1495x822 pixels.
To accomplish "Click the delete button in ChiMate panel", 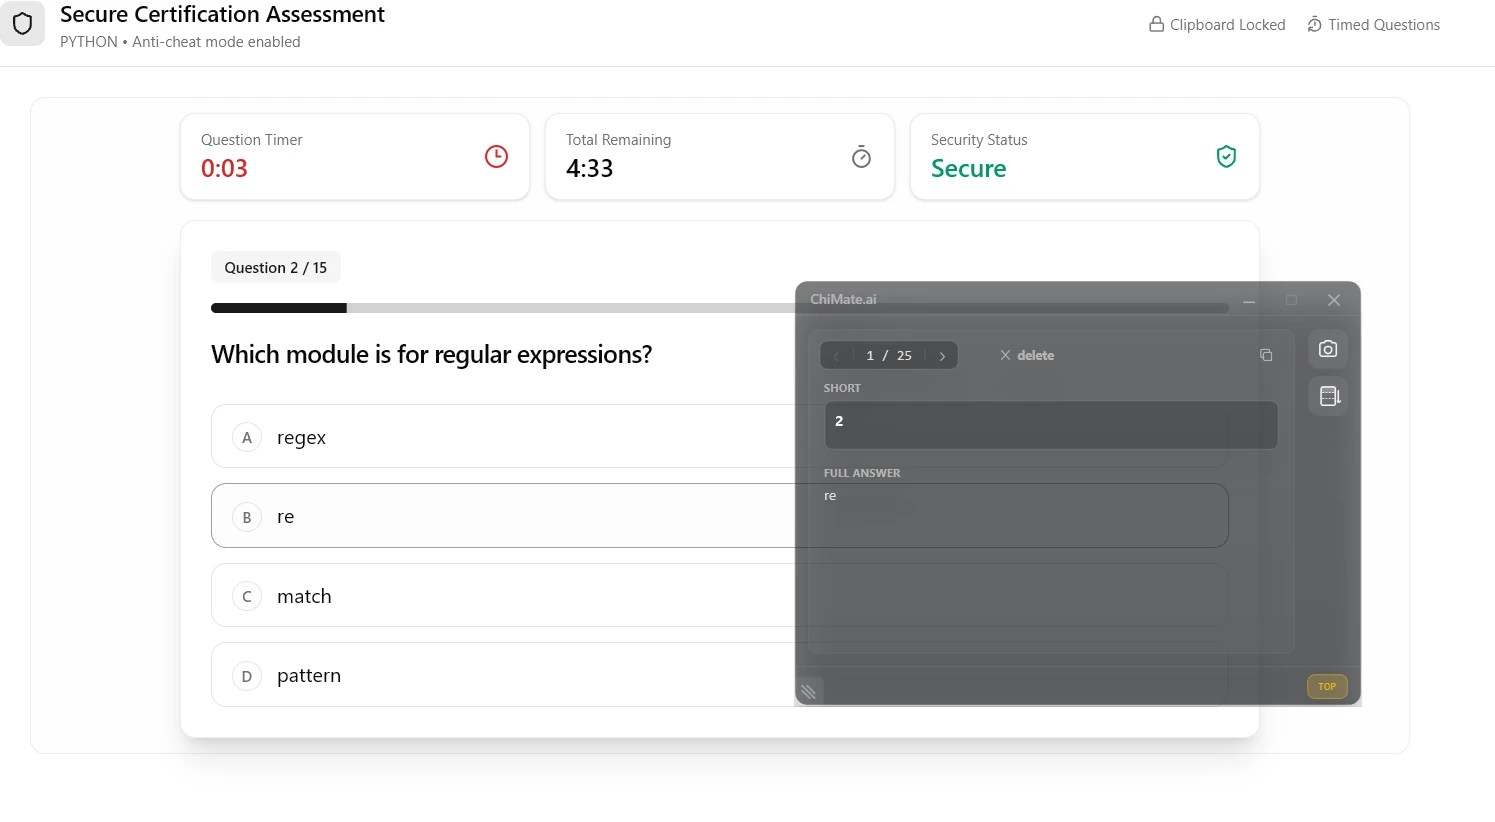I will (x=1027, y=355).
